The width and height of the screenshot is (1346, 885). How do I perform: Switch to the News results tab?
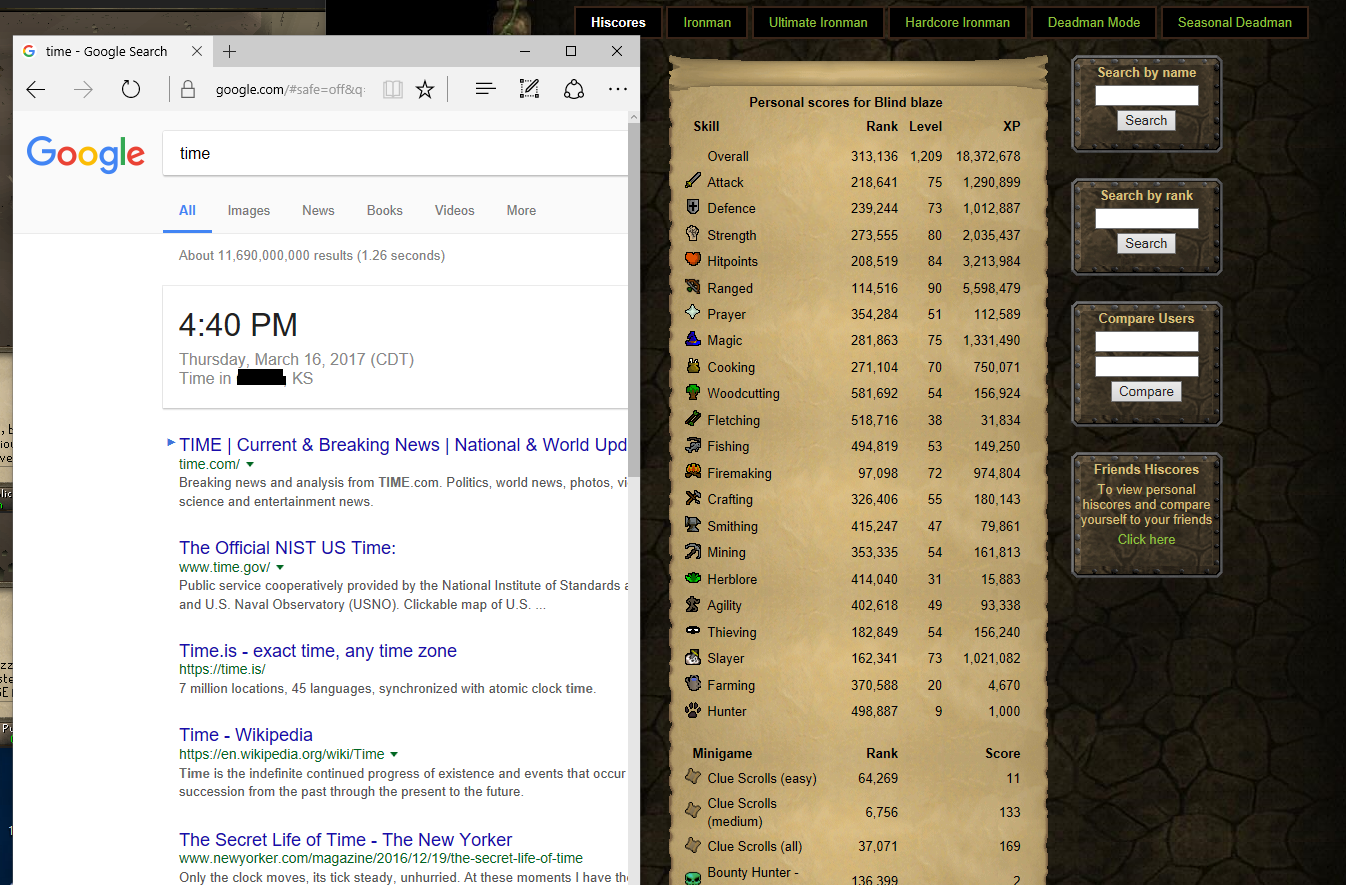point(318,210)
